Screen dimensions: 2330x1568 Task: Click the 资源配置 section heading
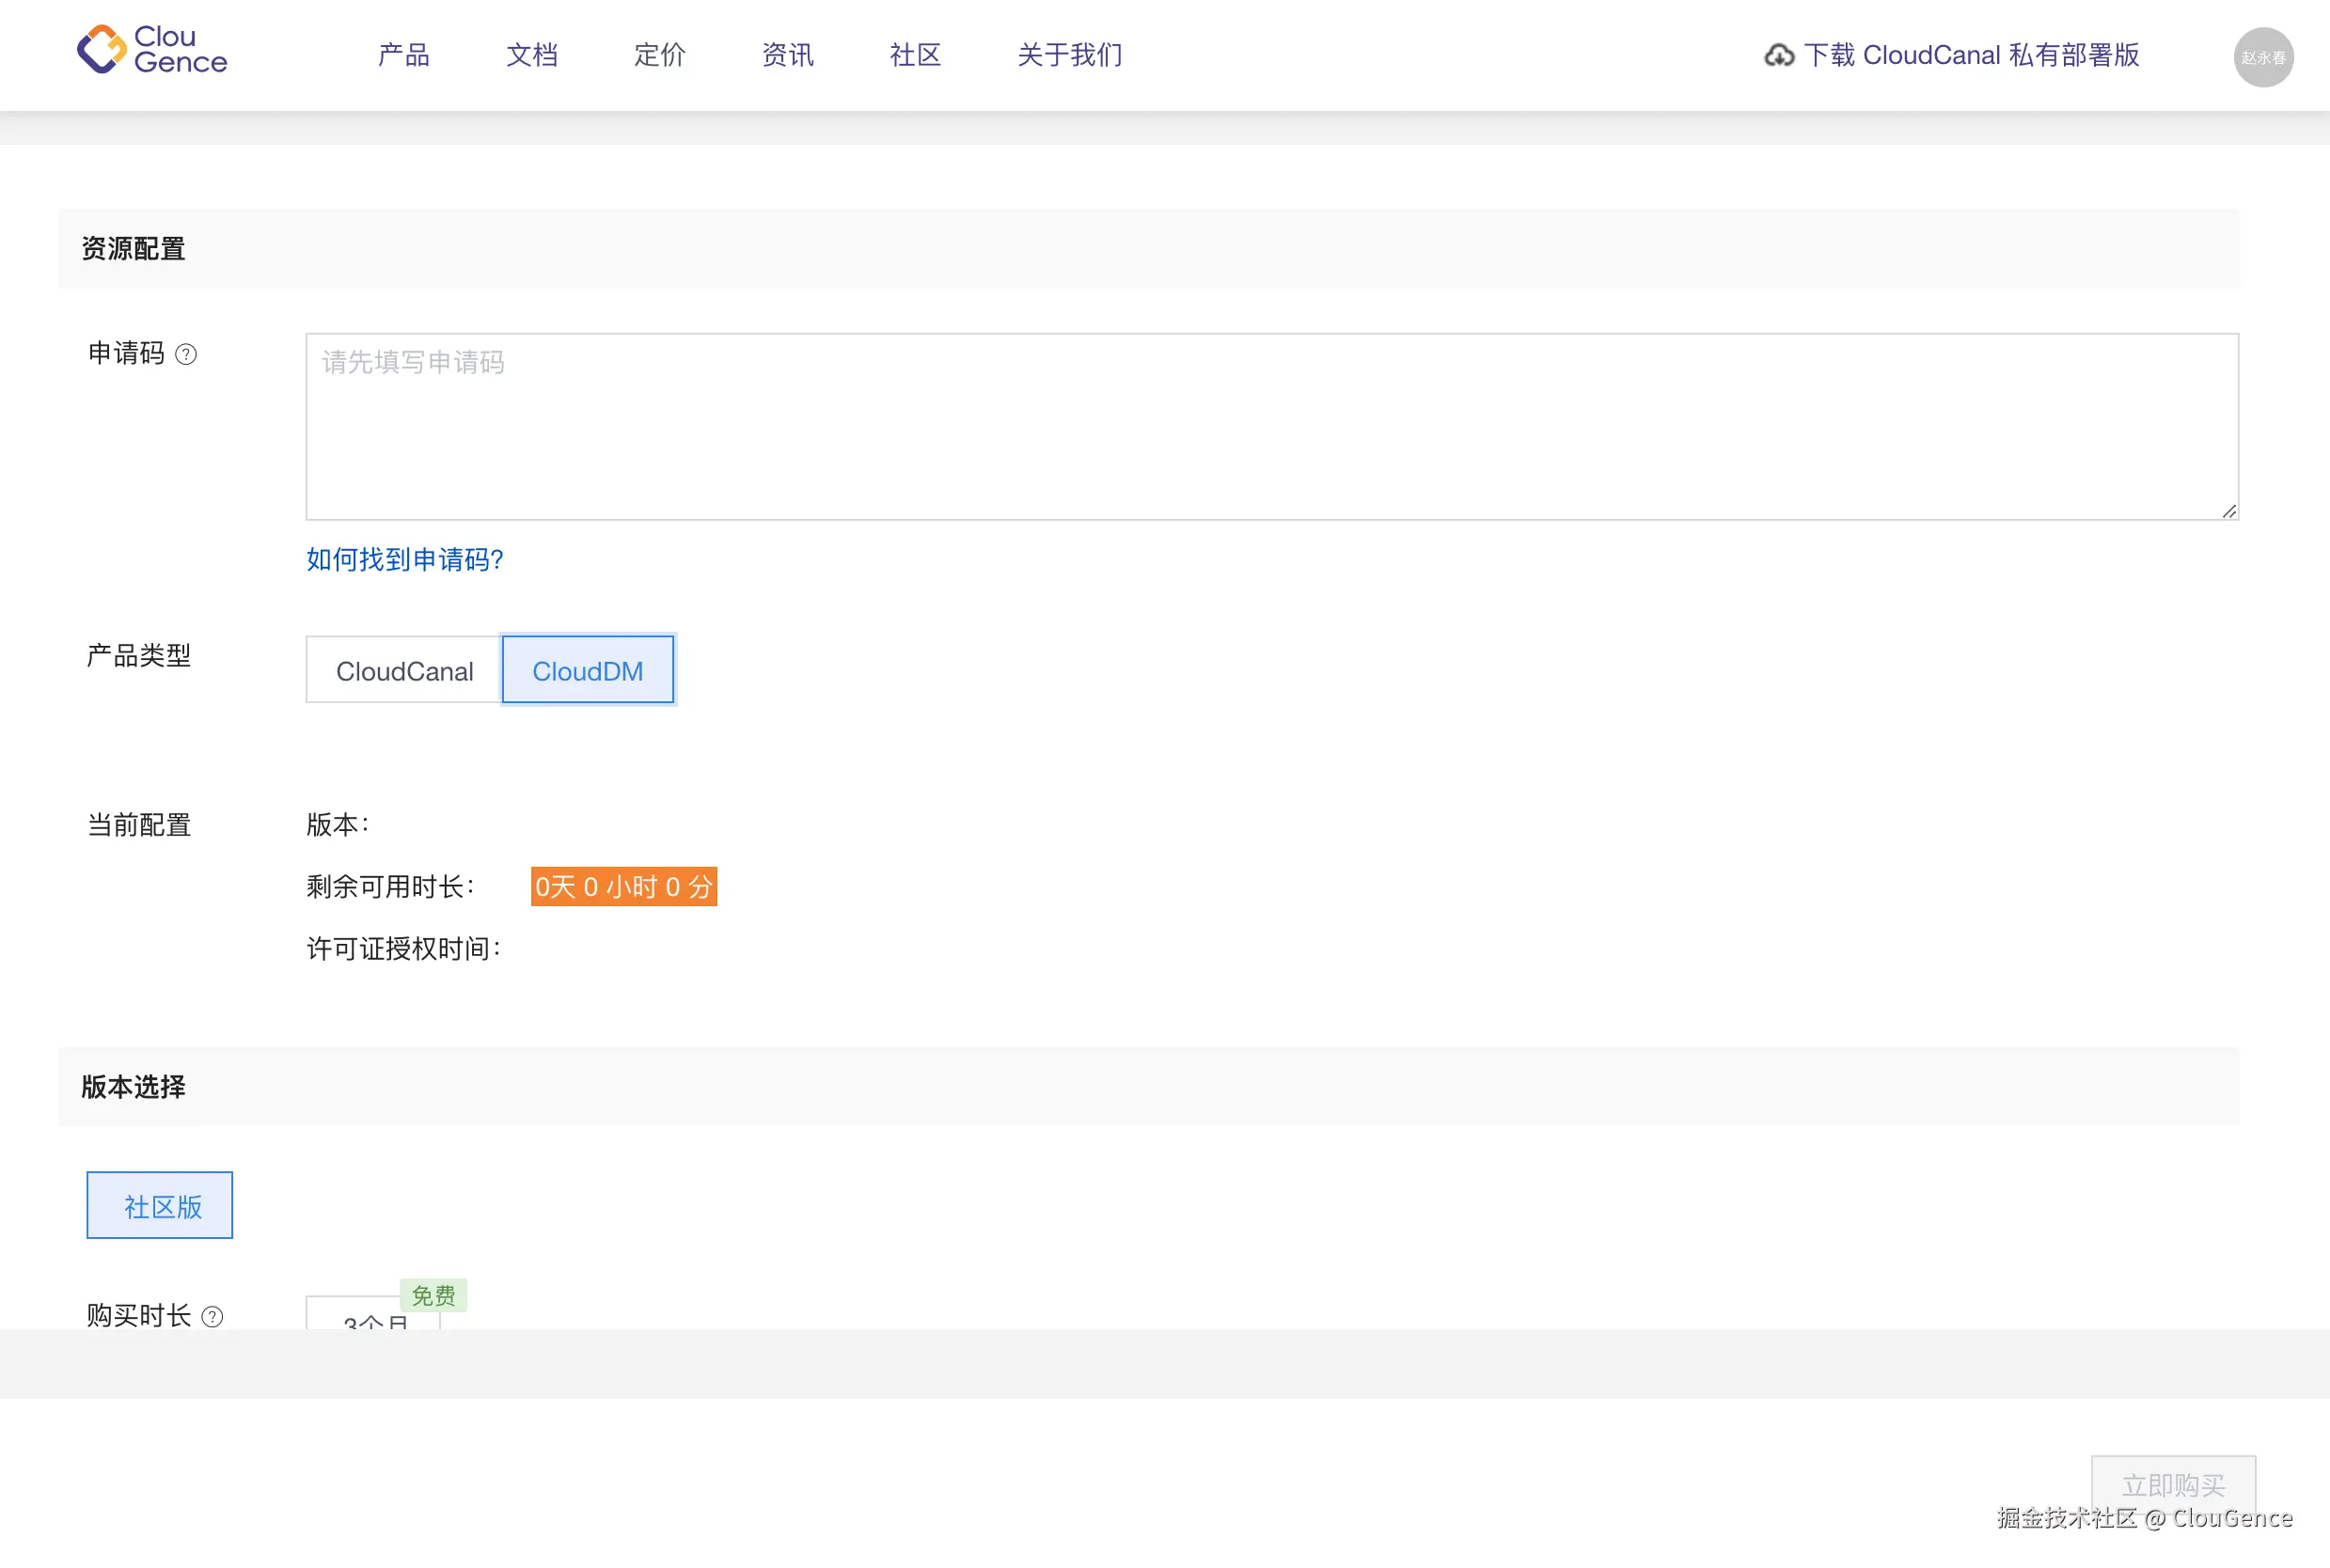click(133, 249)
